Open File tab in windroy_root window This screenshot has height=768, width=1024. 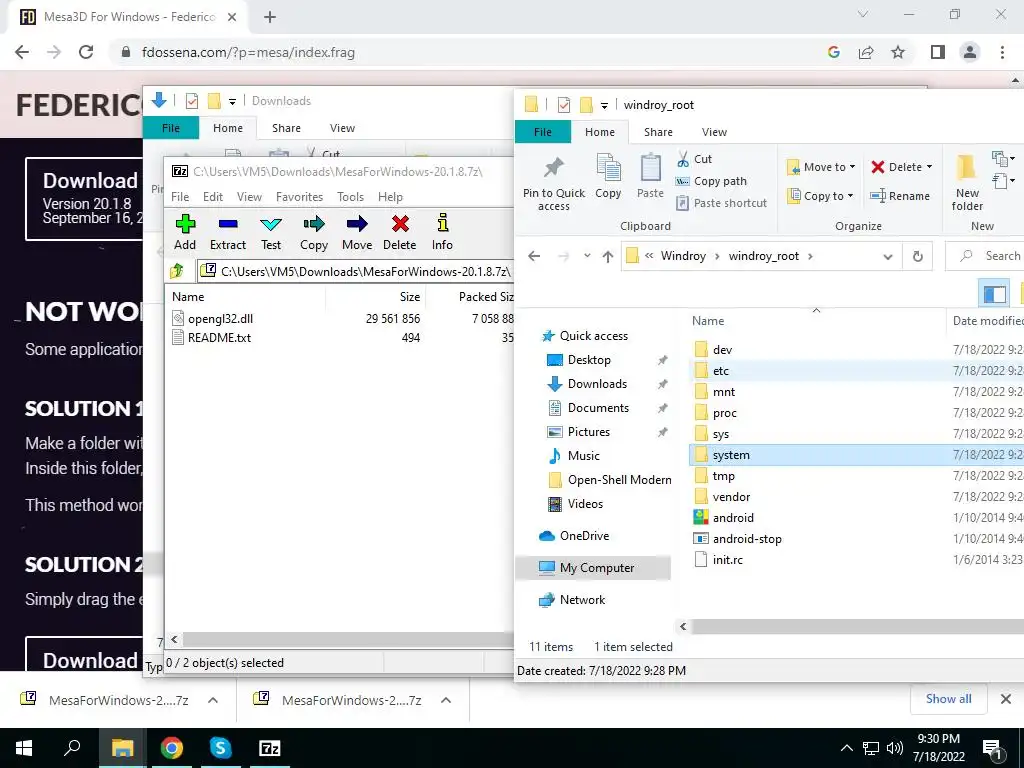click(543, 132)
